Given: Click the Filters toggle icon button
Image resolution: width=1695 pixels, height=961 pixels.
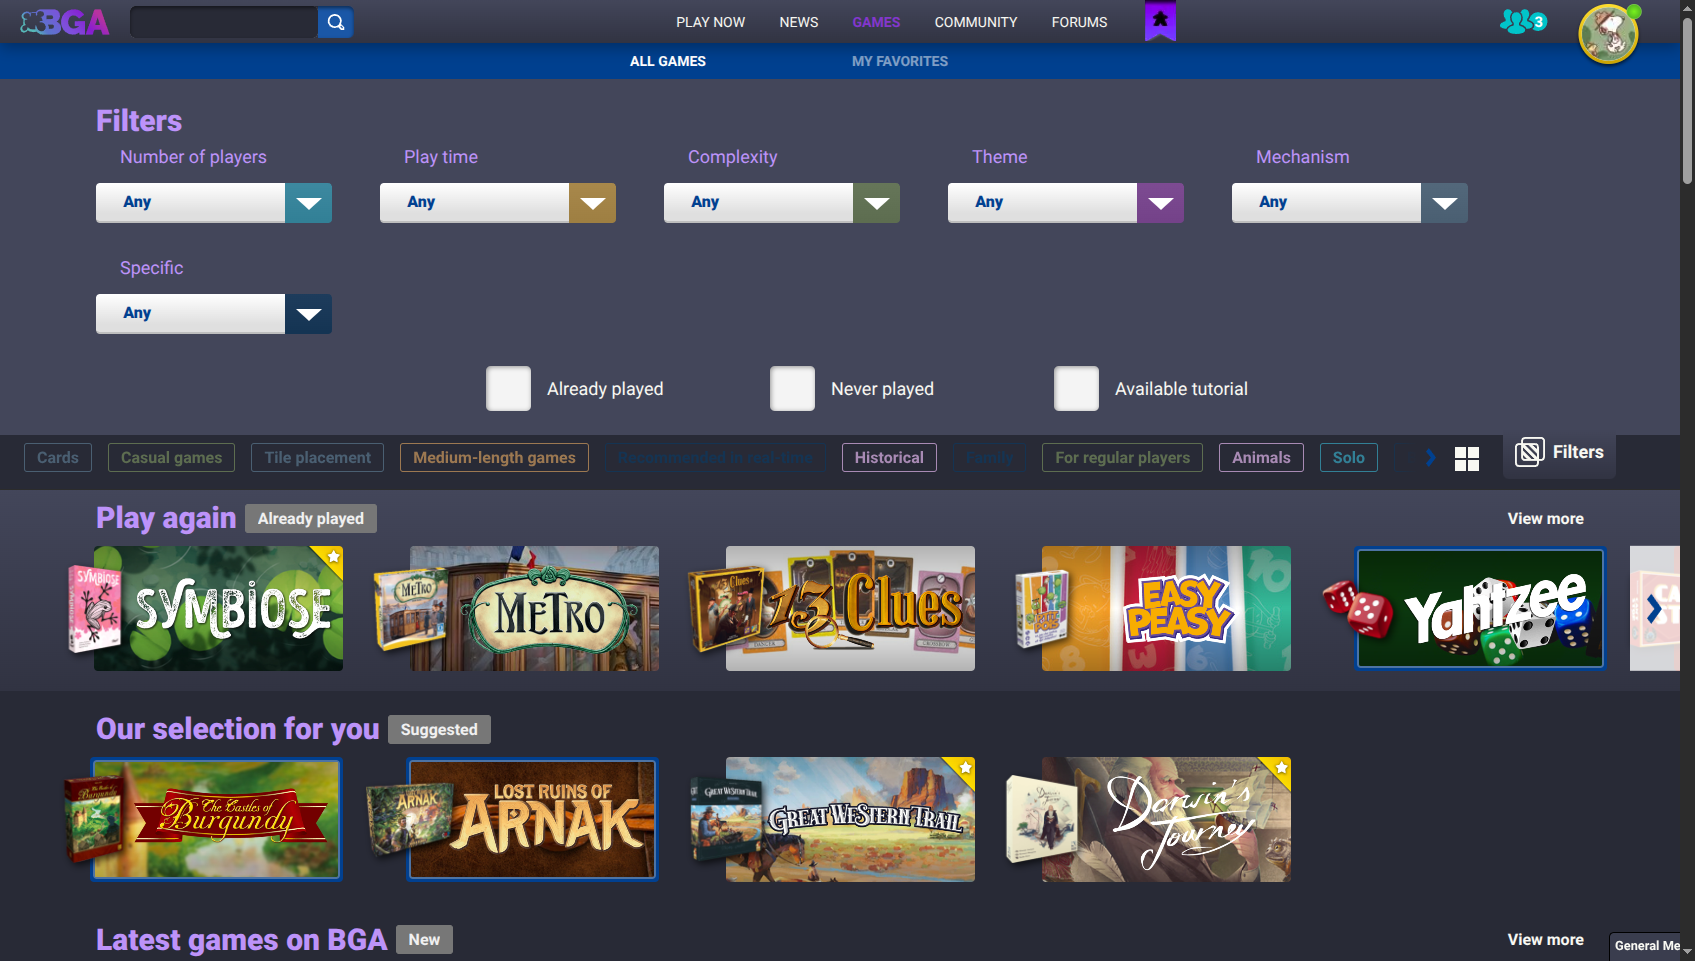Looking at the screenshot, I should pyautogui.click(x=1559, y=452).
